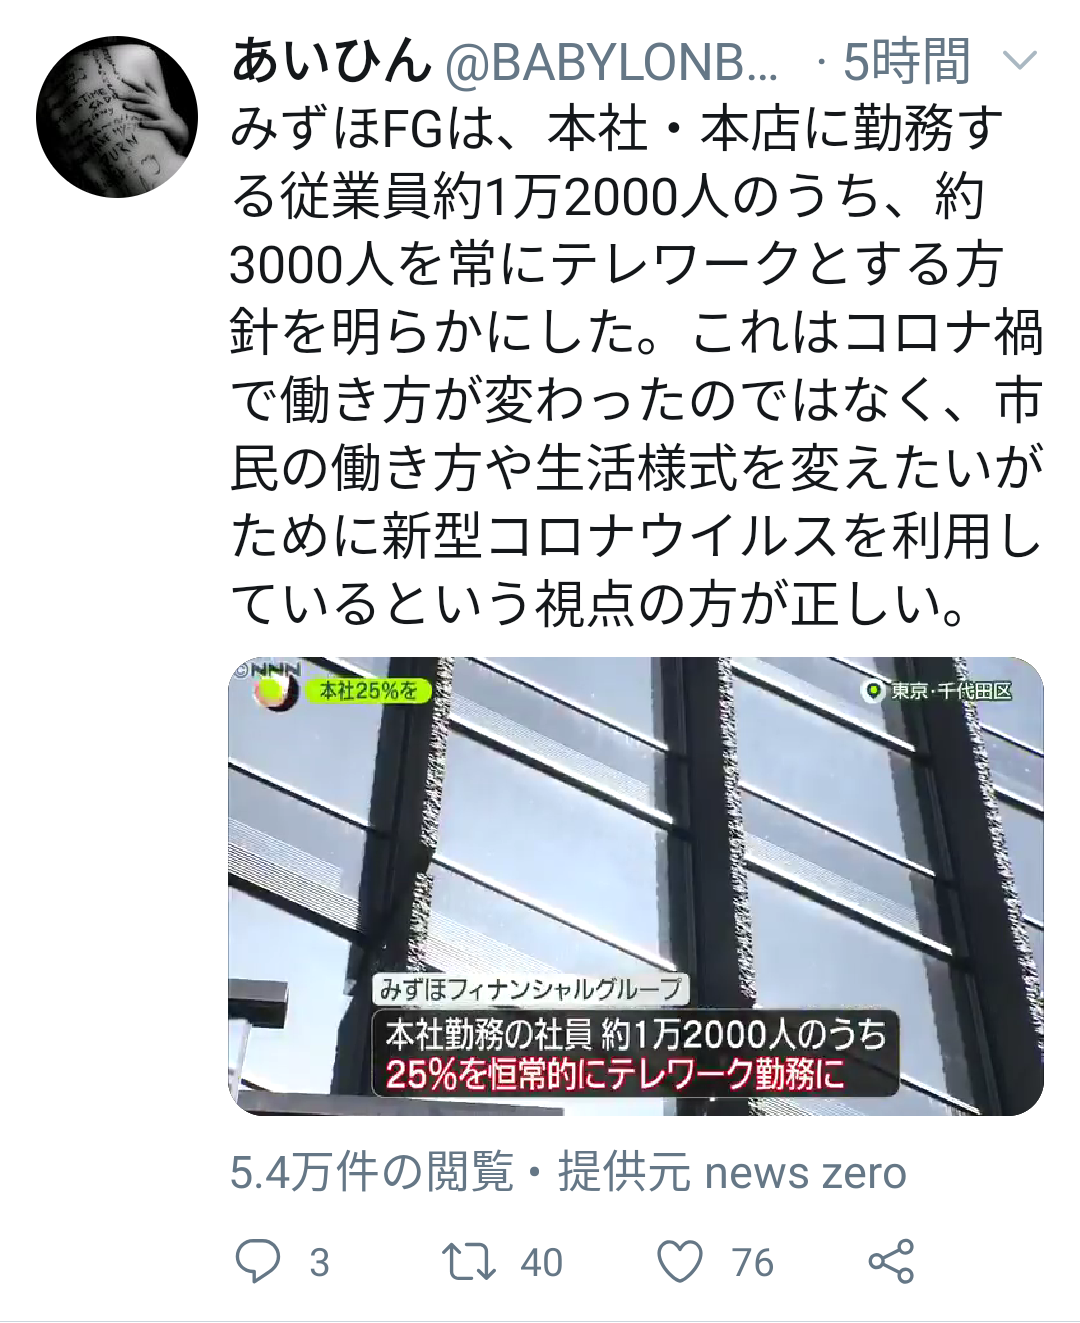Click the 本社25%を green label in video
Screen dimensions: 1080x1323
tap(369, 691)
